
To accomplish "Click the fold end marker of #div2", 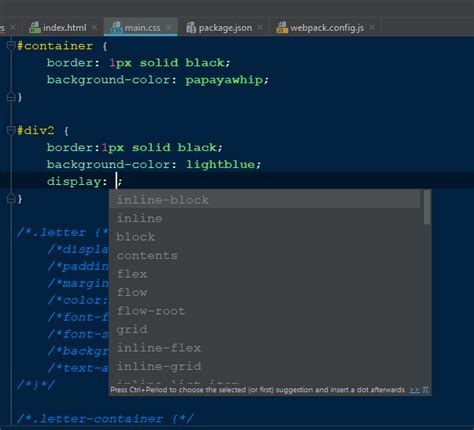I will click(x=11, y=199).
